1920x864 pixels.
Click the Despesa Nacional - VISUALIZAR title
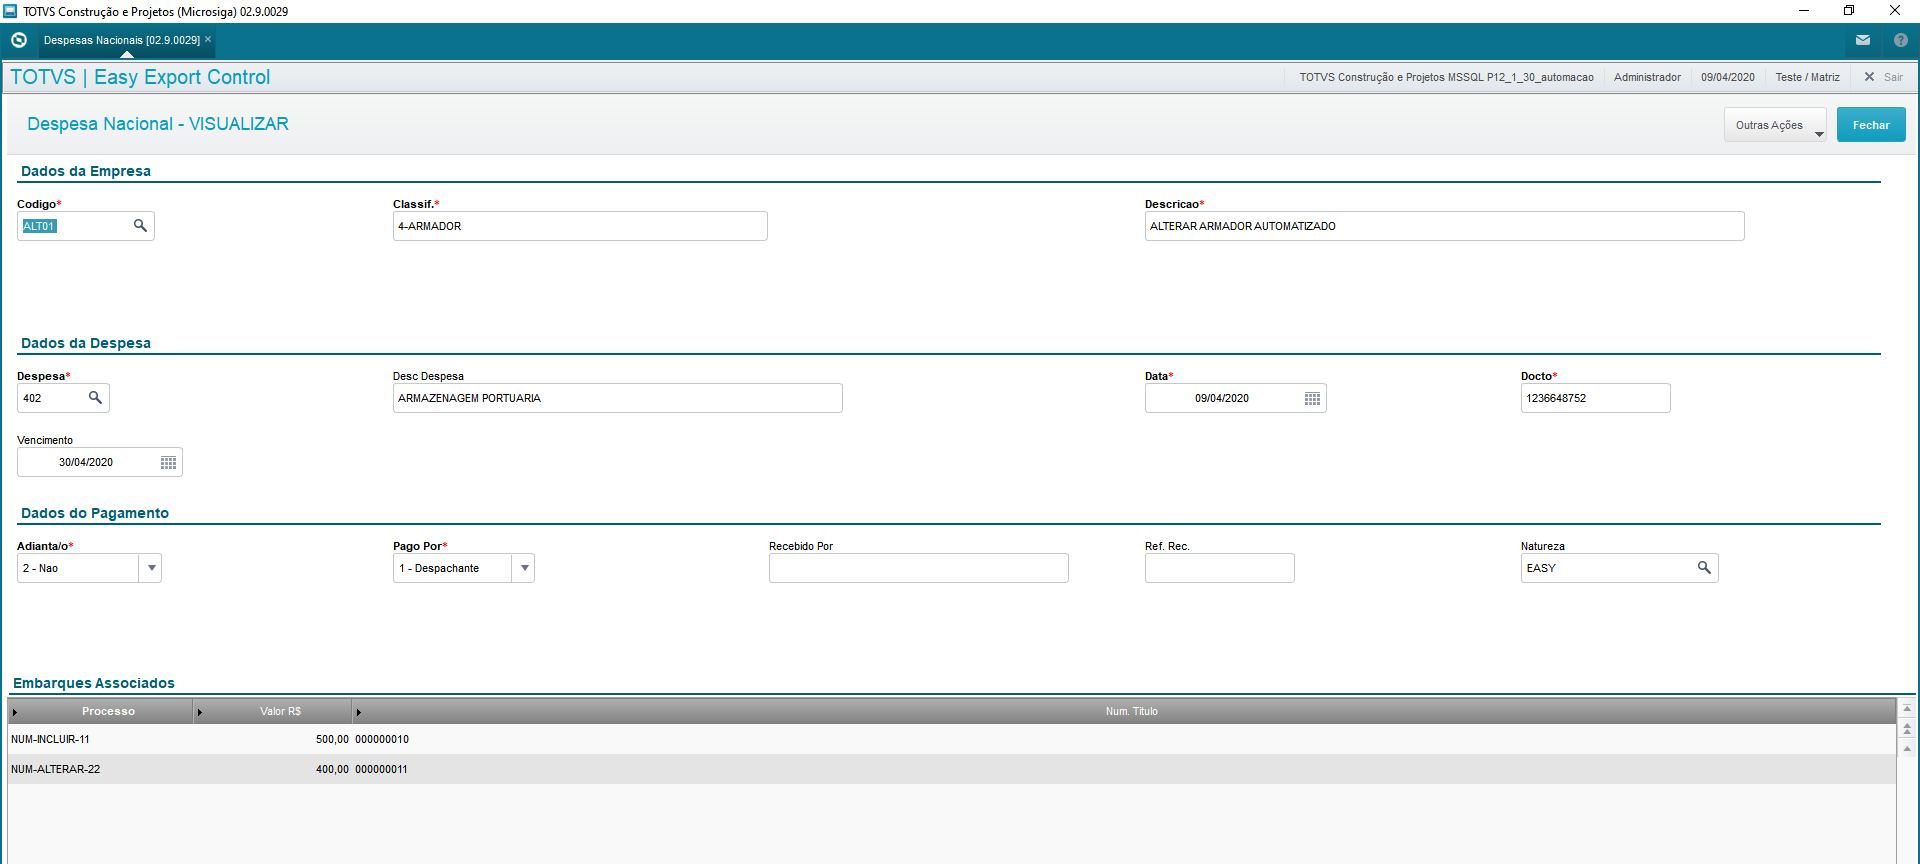click(158, 124)
